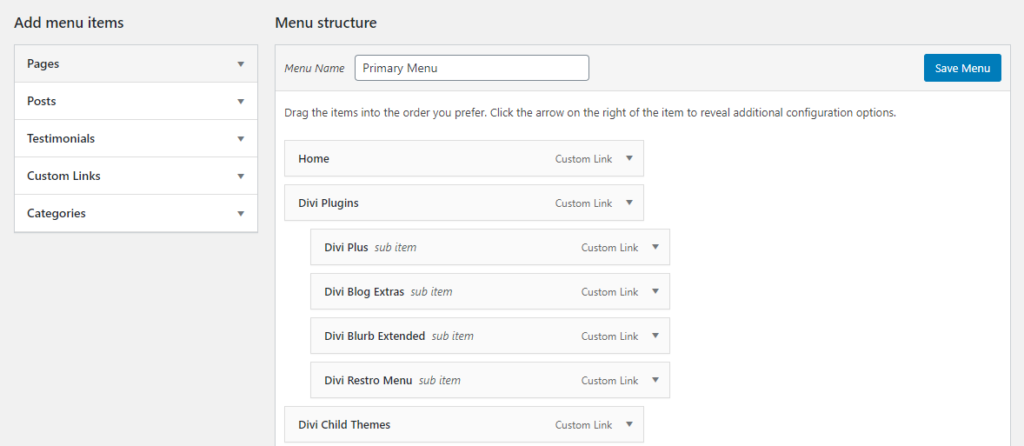Select the Divi Child Themes item title
This screenshot has height=446, width=1024.
click(x=344, y=424)
